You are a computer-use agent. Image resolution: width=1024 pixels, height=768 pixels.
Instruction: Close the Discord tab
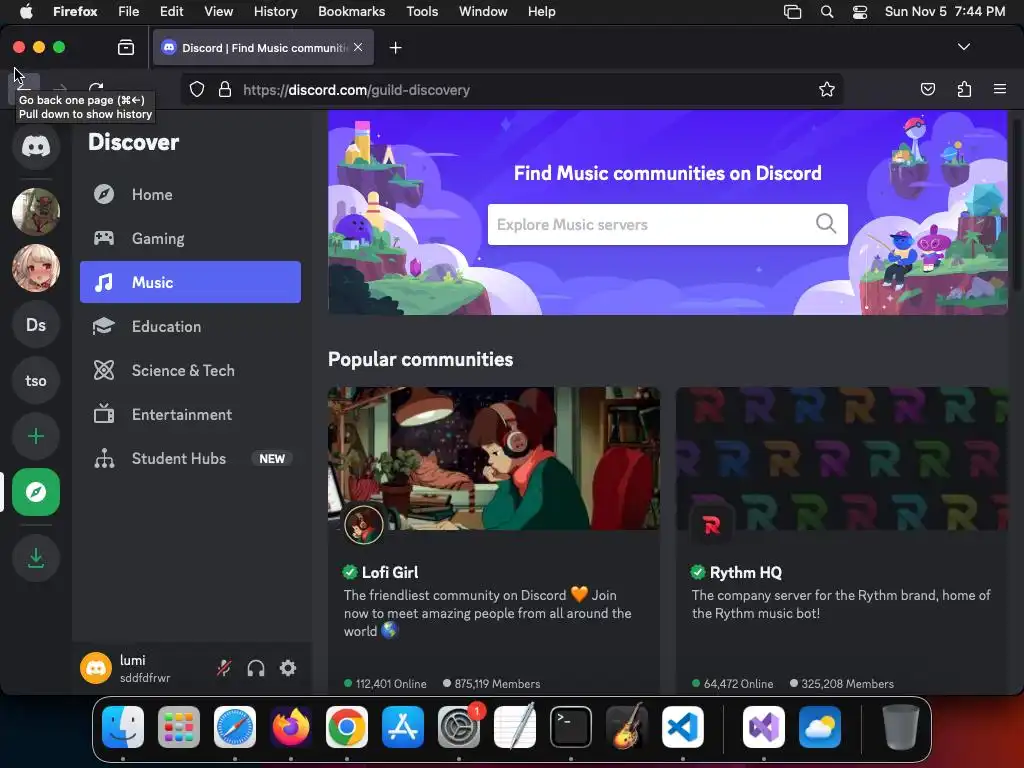tap(358, 47)
